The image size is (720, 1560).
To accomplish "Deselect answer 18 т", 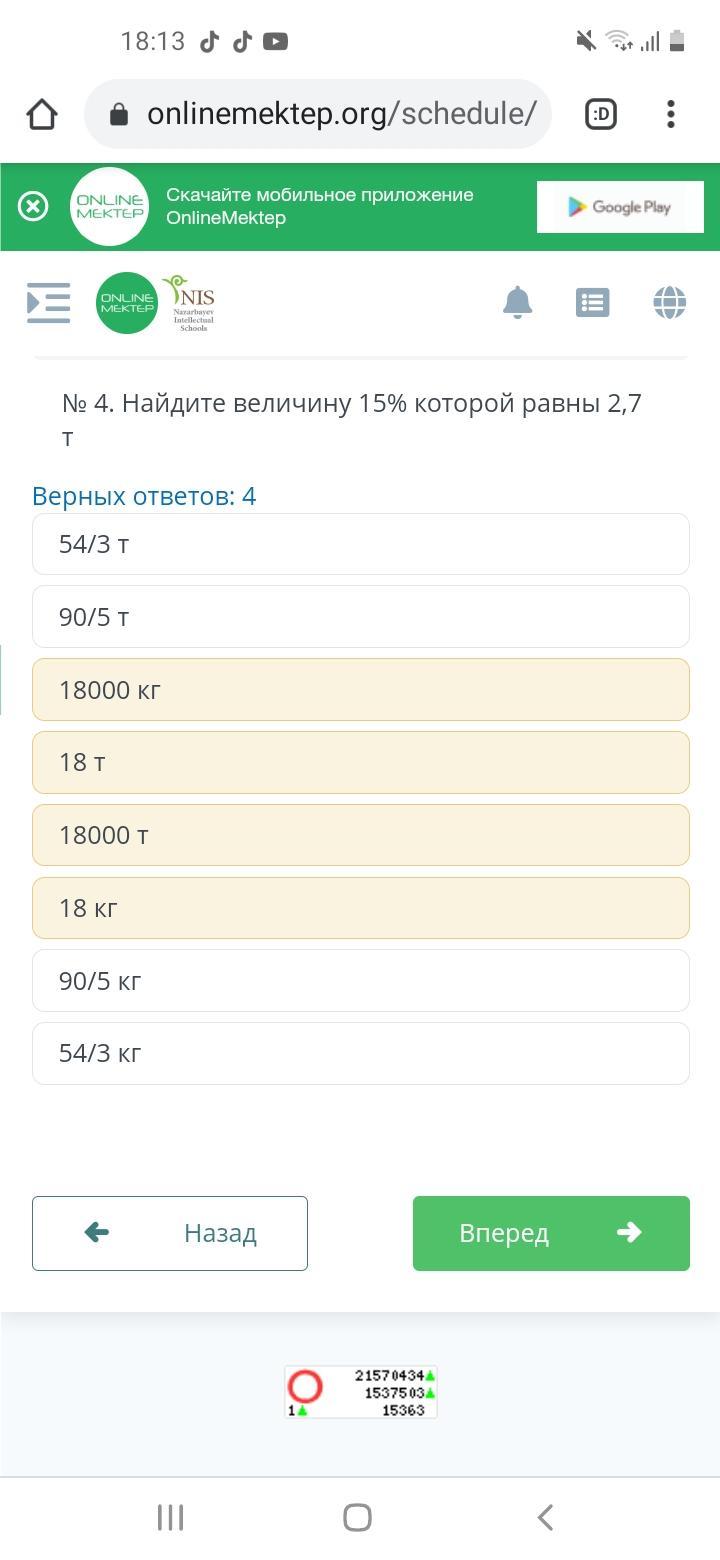I will click(361, 762).
